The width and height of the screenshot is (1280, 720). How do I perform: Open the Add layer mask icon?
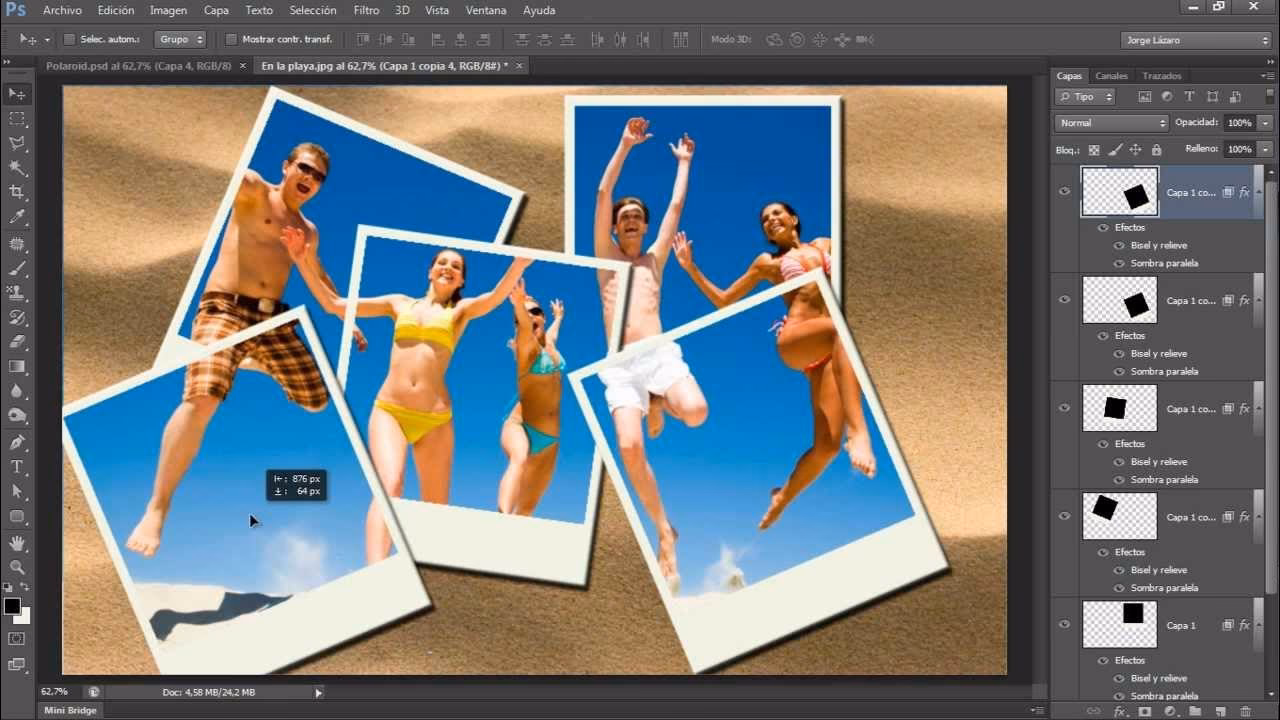point(1145,709)
